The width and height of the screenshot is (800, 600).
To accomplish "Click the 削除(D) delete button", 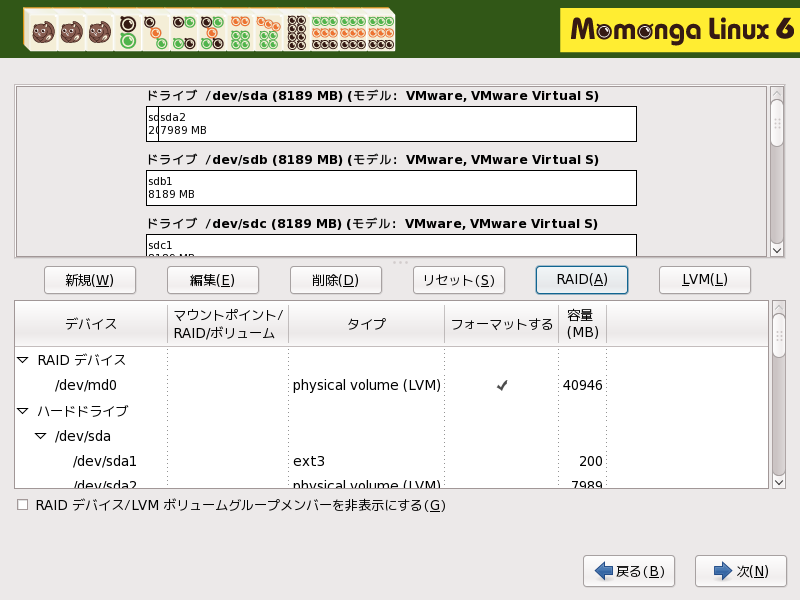I will tap(336, 280).
